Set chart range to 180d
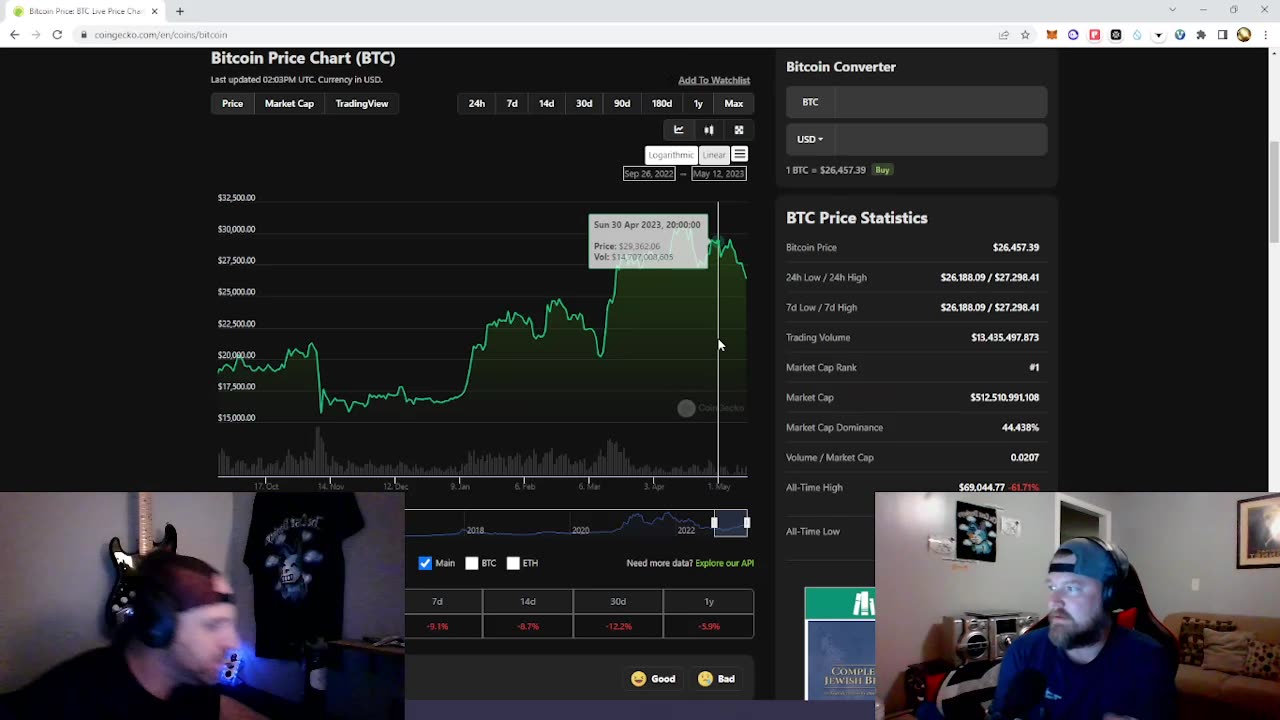The height and width of the screenshot is (720, 1280). 662,103
